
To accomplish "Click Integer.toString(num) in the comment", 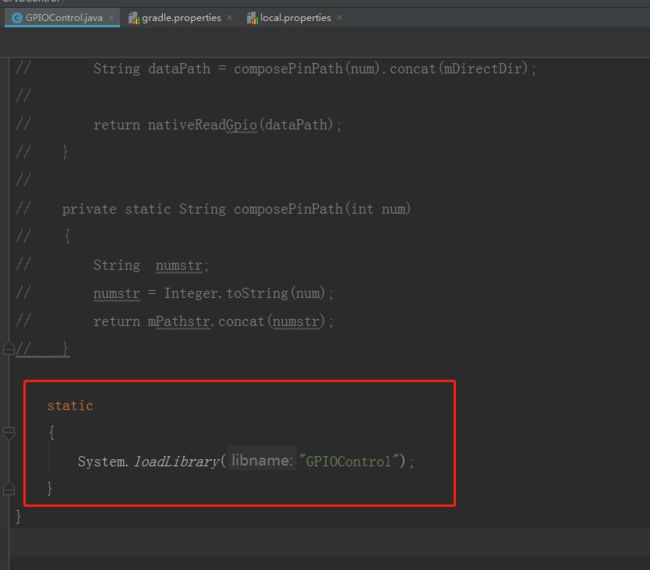I will (x=245, y=293).
